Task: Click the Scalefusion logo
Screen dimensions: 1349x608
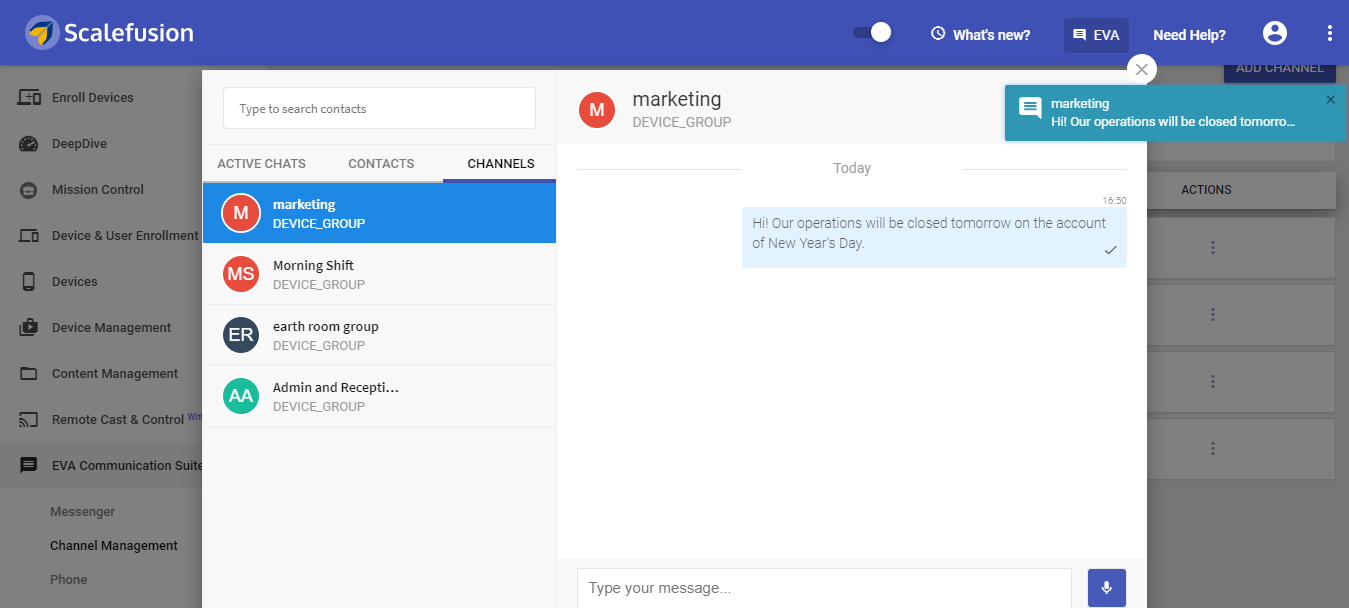Action: 109,33
